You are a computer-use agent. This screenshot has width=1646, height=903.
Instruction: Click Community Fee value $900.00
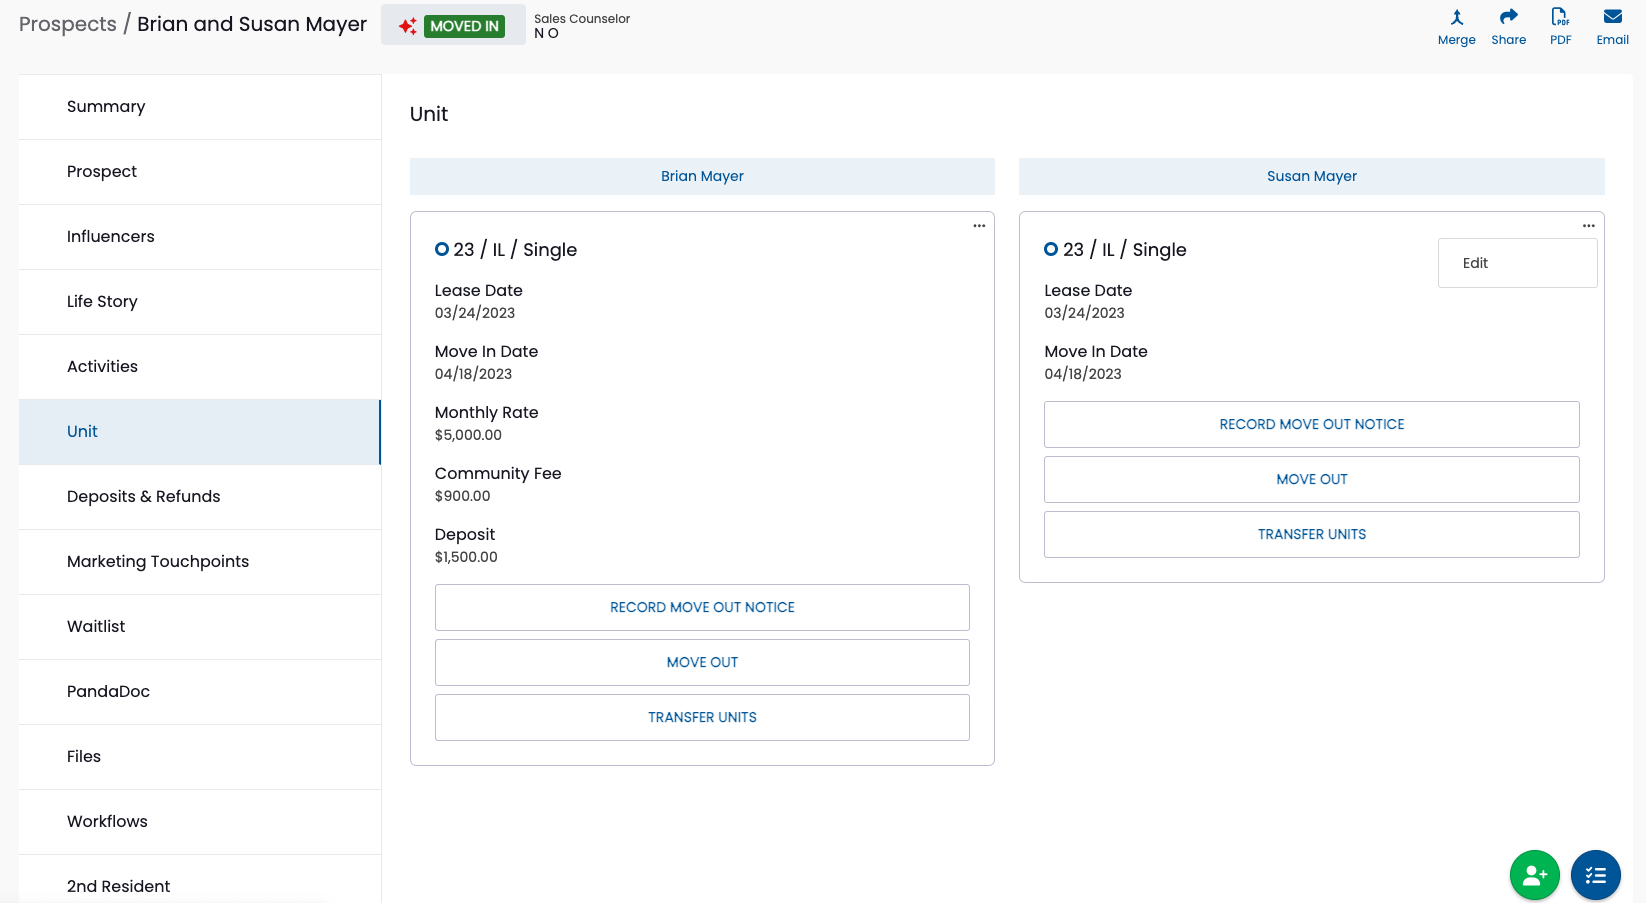(463, 496)
